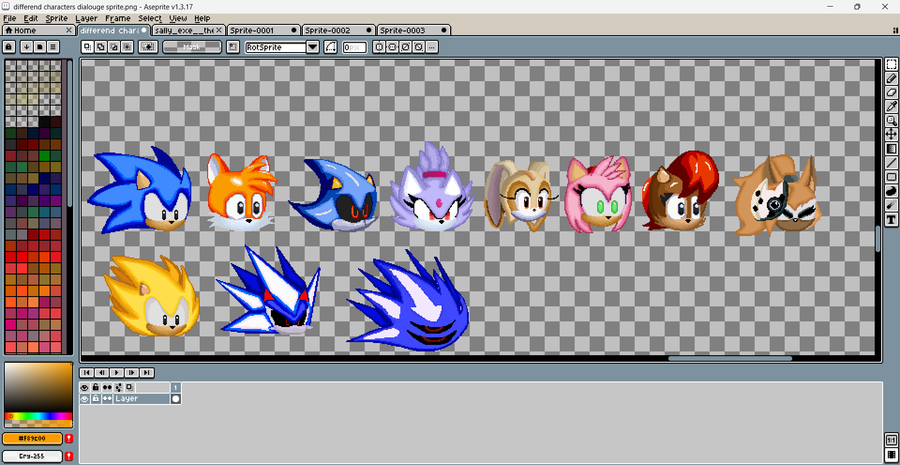
Task: Toggle lock for all layers in header
Action: pyautogui.click(x=96, y=388)
